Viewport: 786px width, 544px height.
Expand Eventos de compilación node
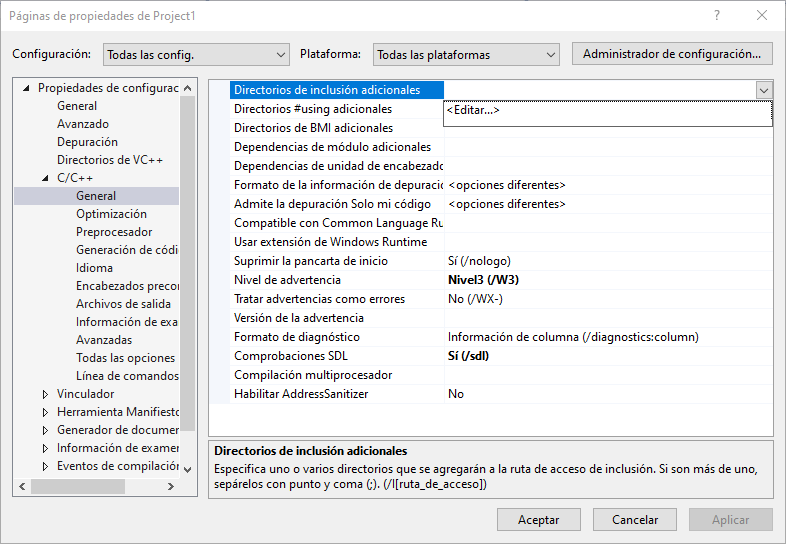coord(46,466)
